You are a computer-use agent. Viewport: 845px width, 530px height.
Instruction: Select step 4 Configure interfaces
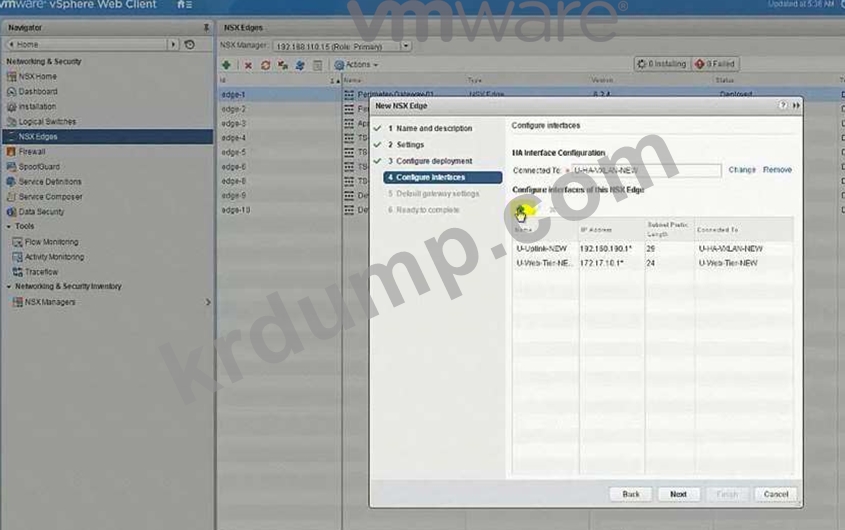(442, 177)
